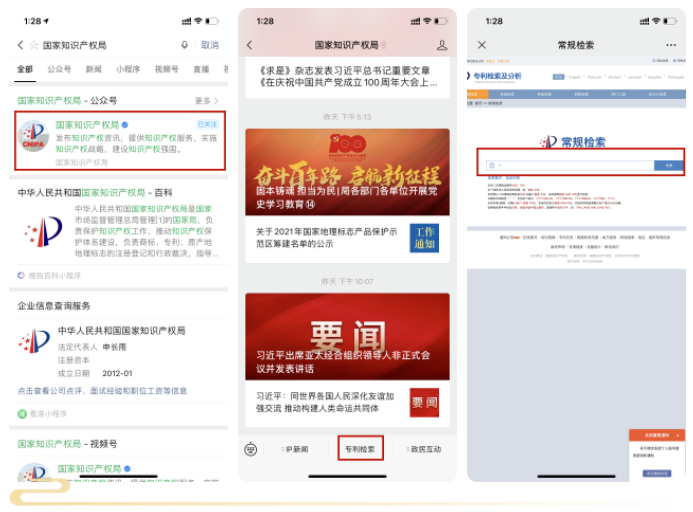Open the 视频号 tab
This screenshot has width=693, height=512.
(x=167, y=69)
